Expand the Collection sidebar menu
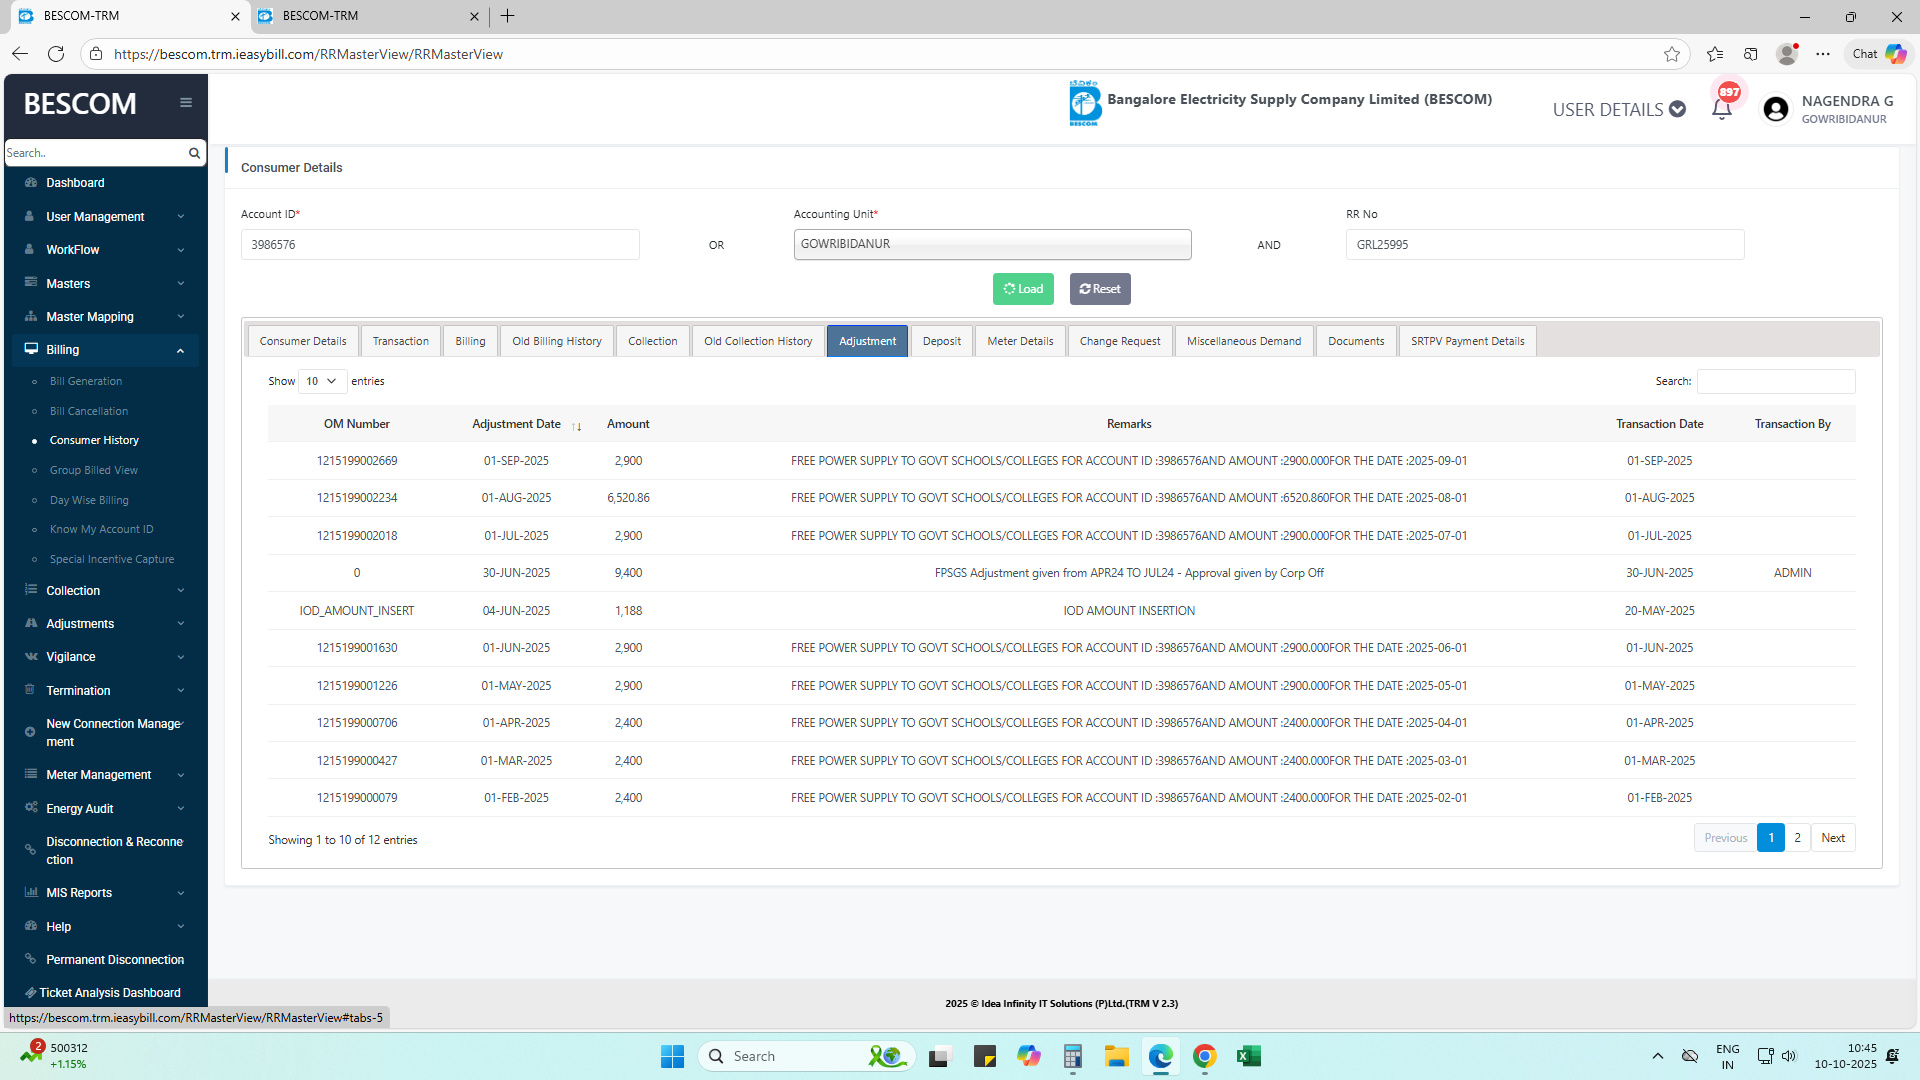 (105, 591)
